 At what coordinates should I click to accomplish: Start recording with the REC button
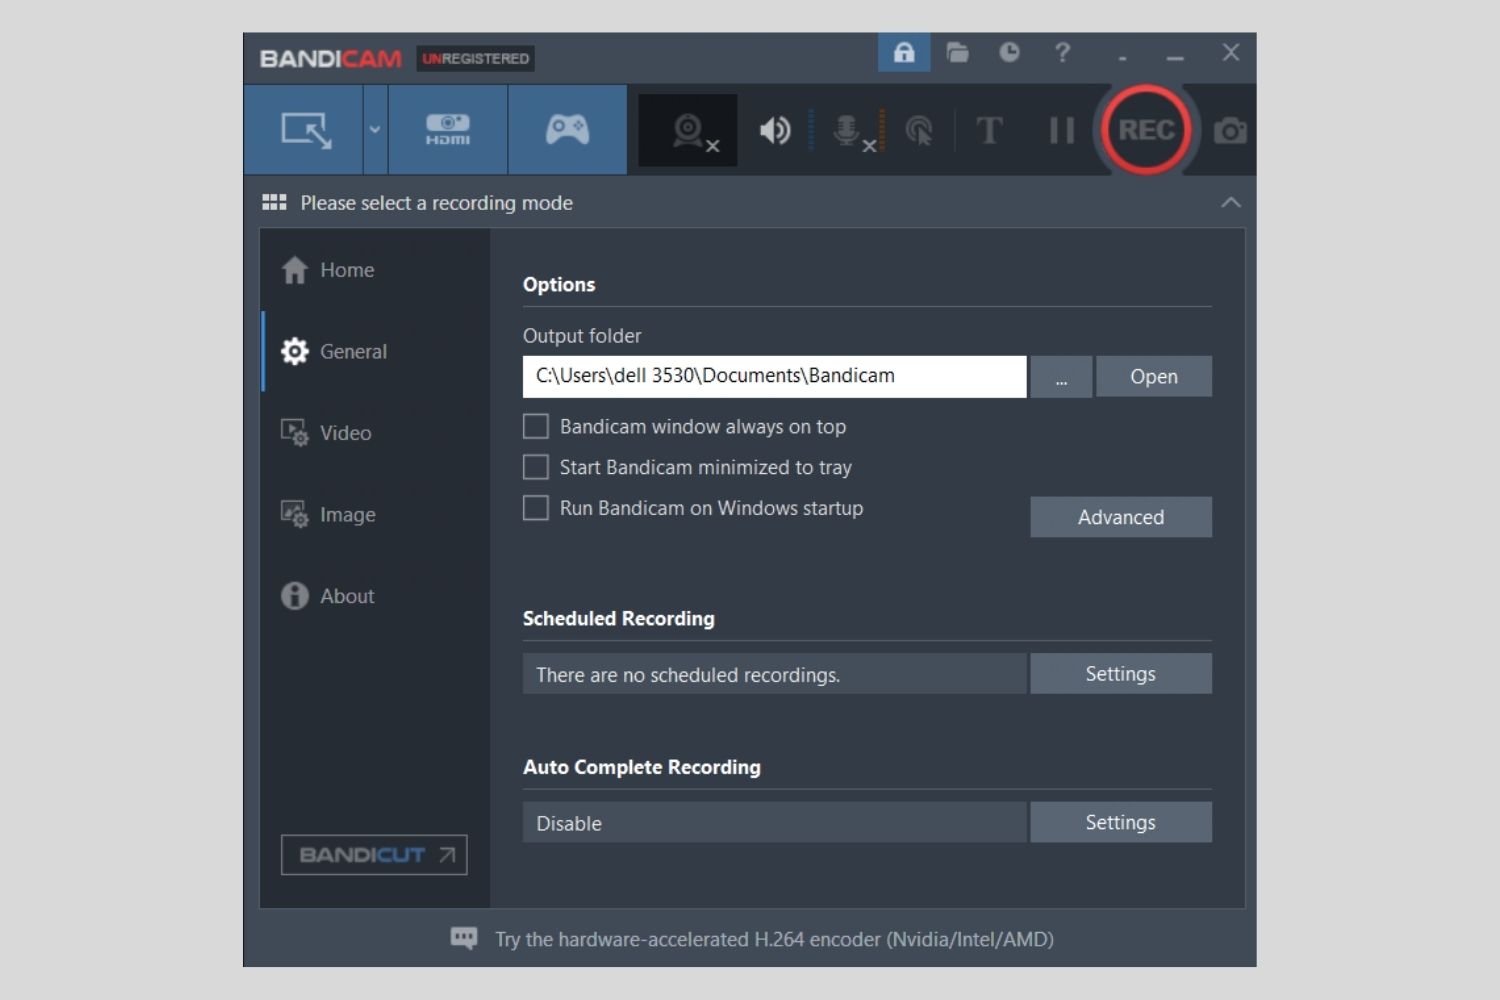pyautogui.click(x=1146, y=130)
